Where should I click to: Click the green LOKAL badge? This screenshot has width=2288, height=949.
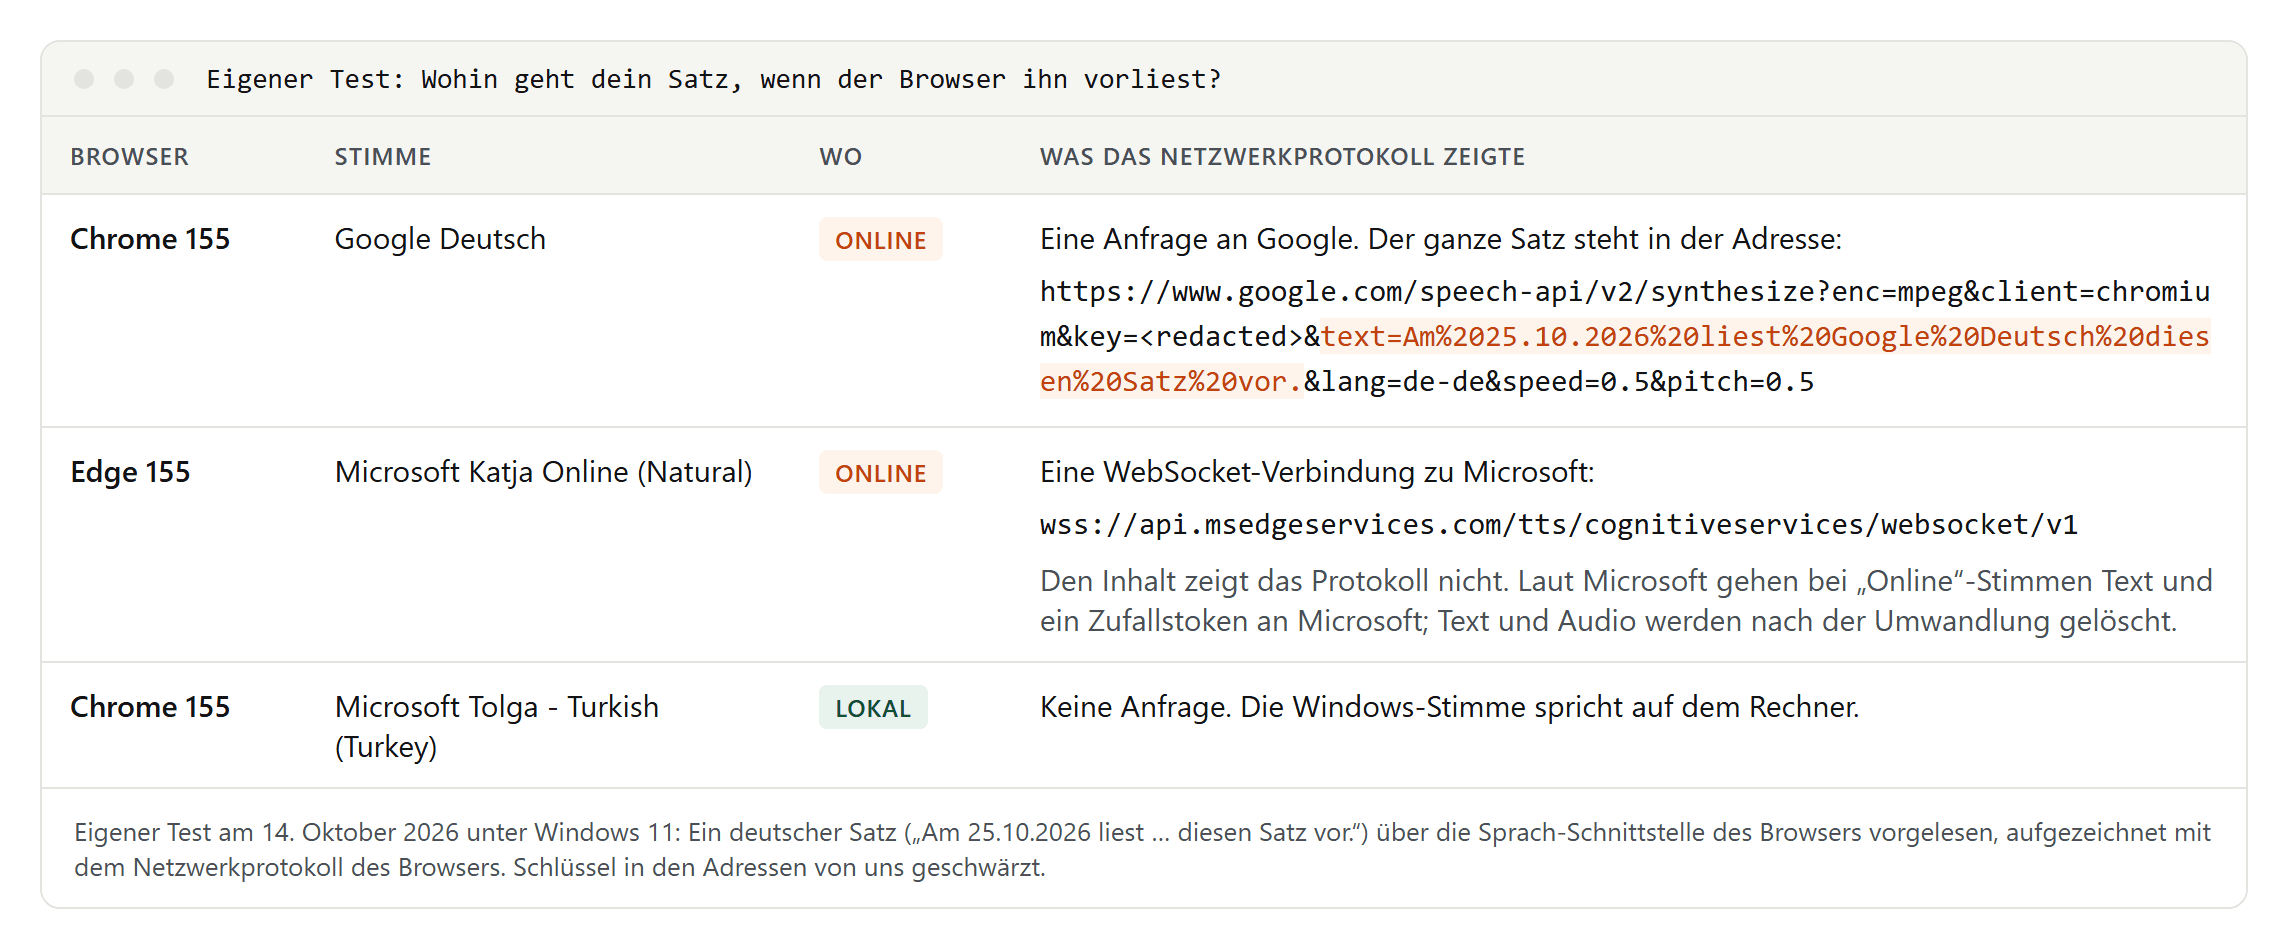click(x=873, y=708)
